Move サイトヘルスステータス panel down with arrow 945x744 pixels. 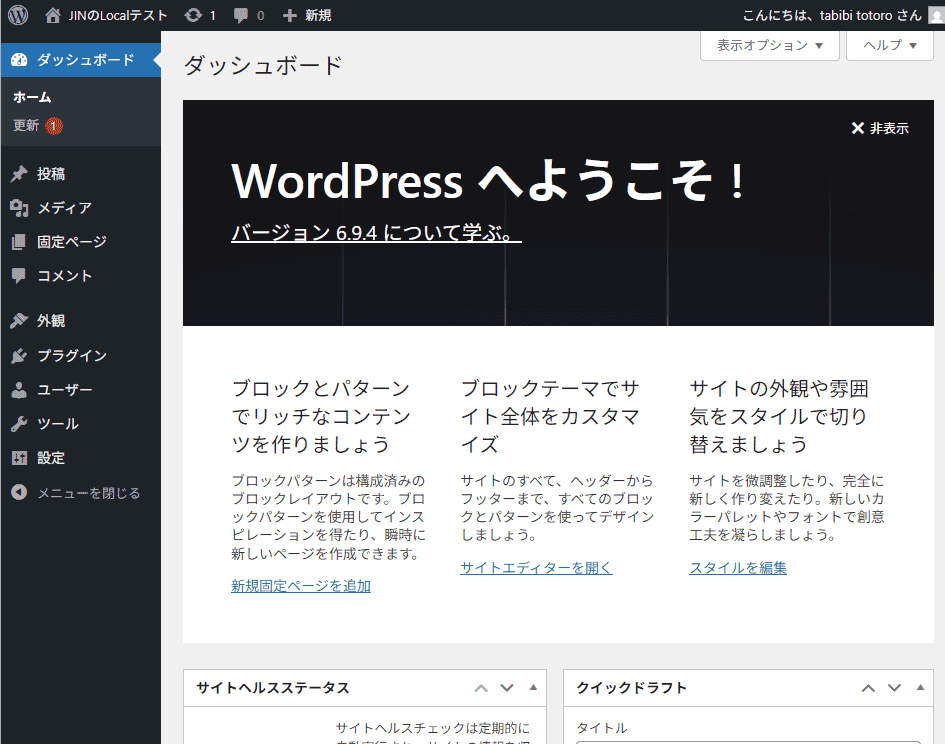coord(507,688)
